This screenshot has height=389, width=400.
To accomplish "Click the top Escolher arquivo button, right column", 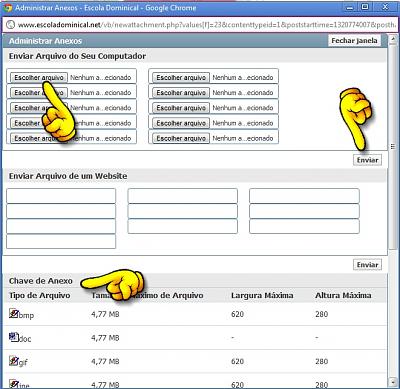I will [181, 77].
